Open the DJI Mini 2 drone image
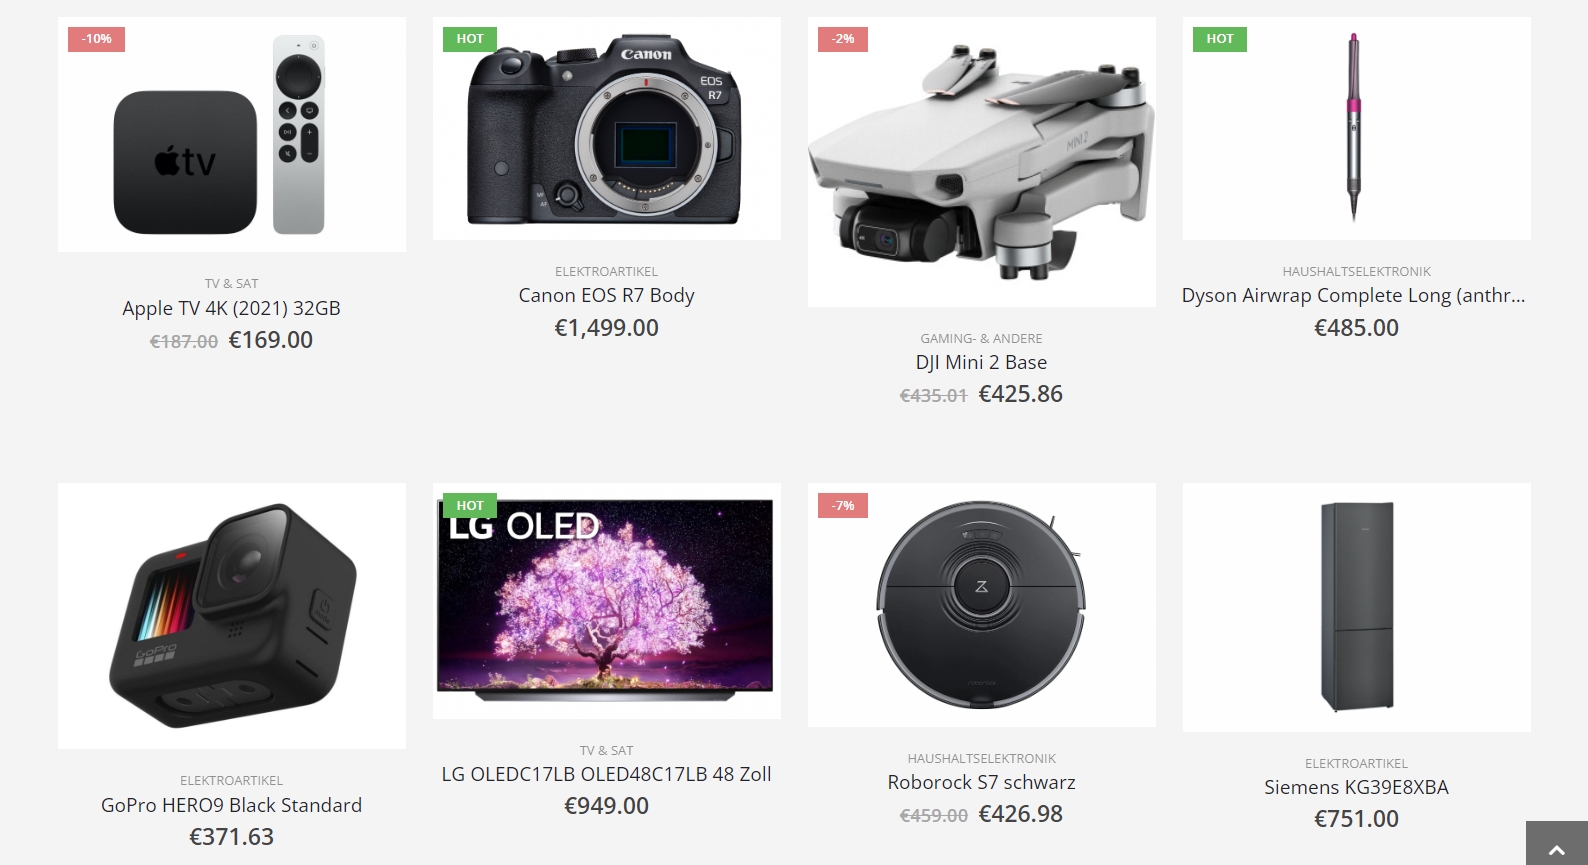This screenshot has height=865, width=1588. coord(982,162)
